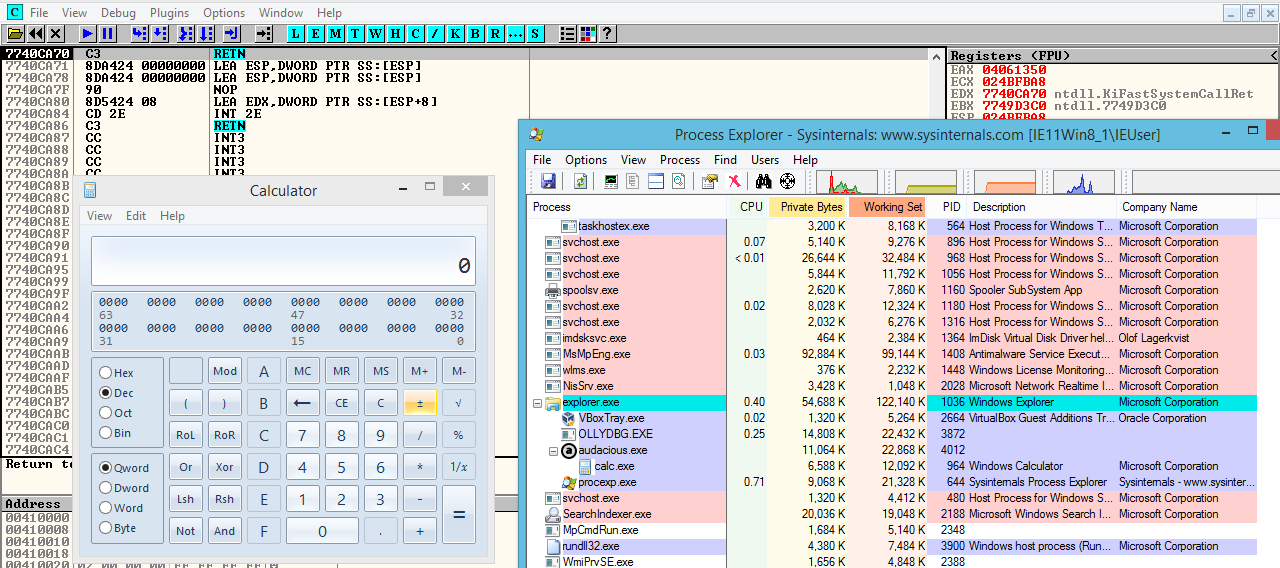This screenshot has height=568, width=1280.
Task: Show Windows list with W button
Action: click(x=376, y=34)
